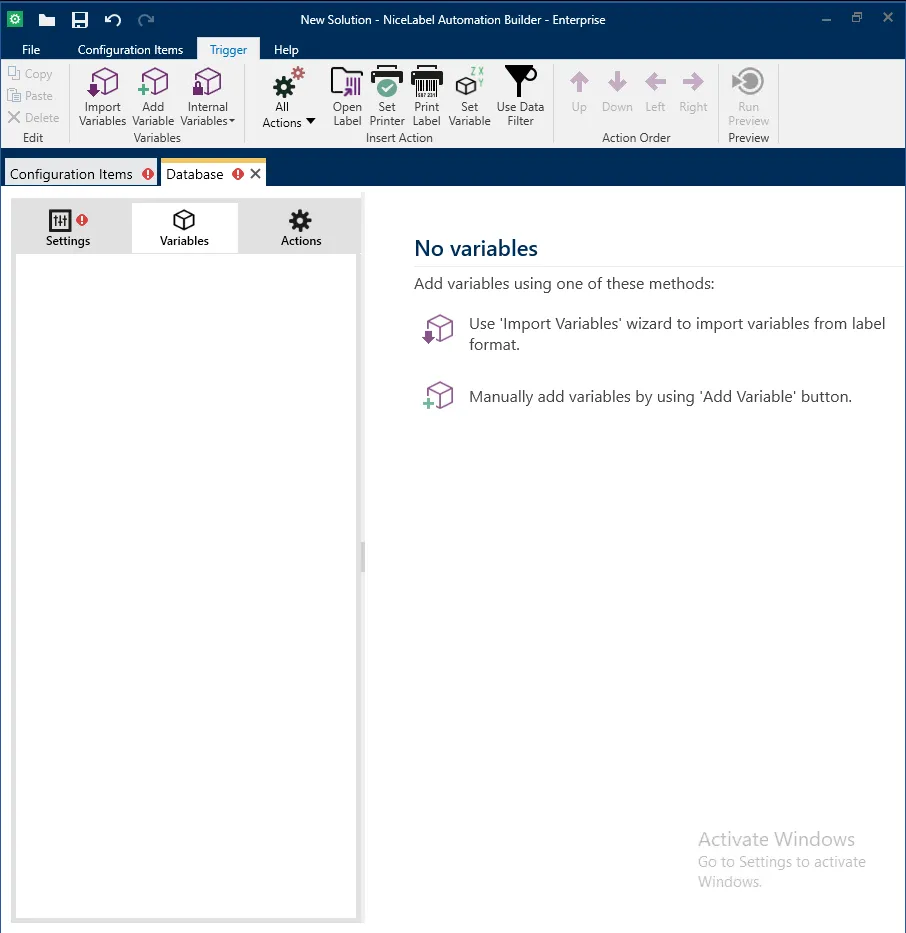
Task: Click the Configuration Items document tab
Action: point(73,173)
